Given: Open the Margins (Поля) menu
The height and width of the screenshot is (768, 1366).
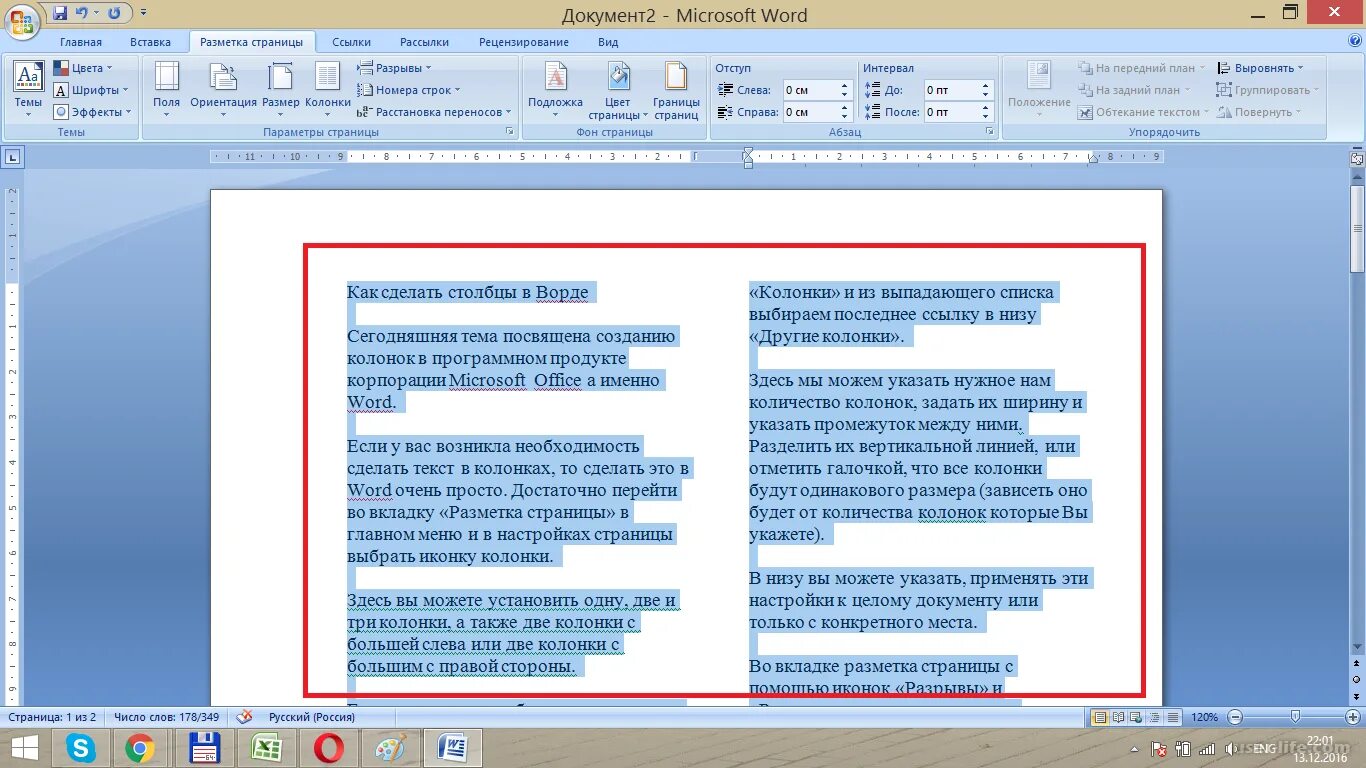Looking at the screenshot, I should pos(167,89).
